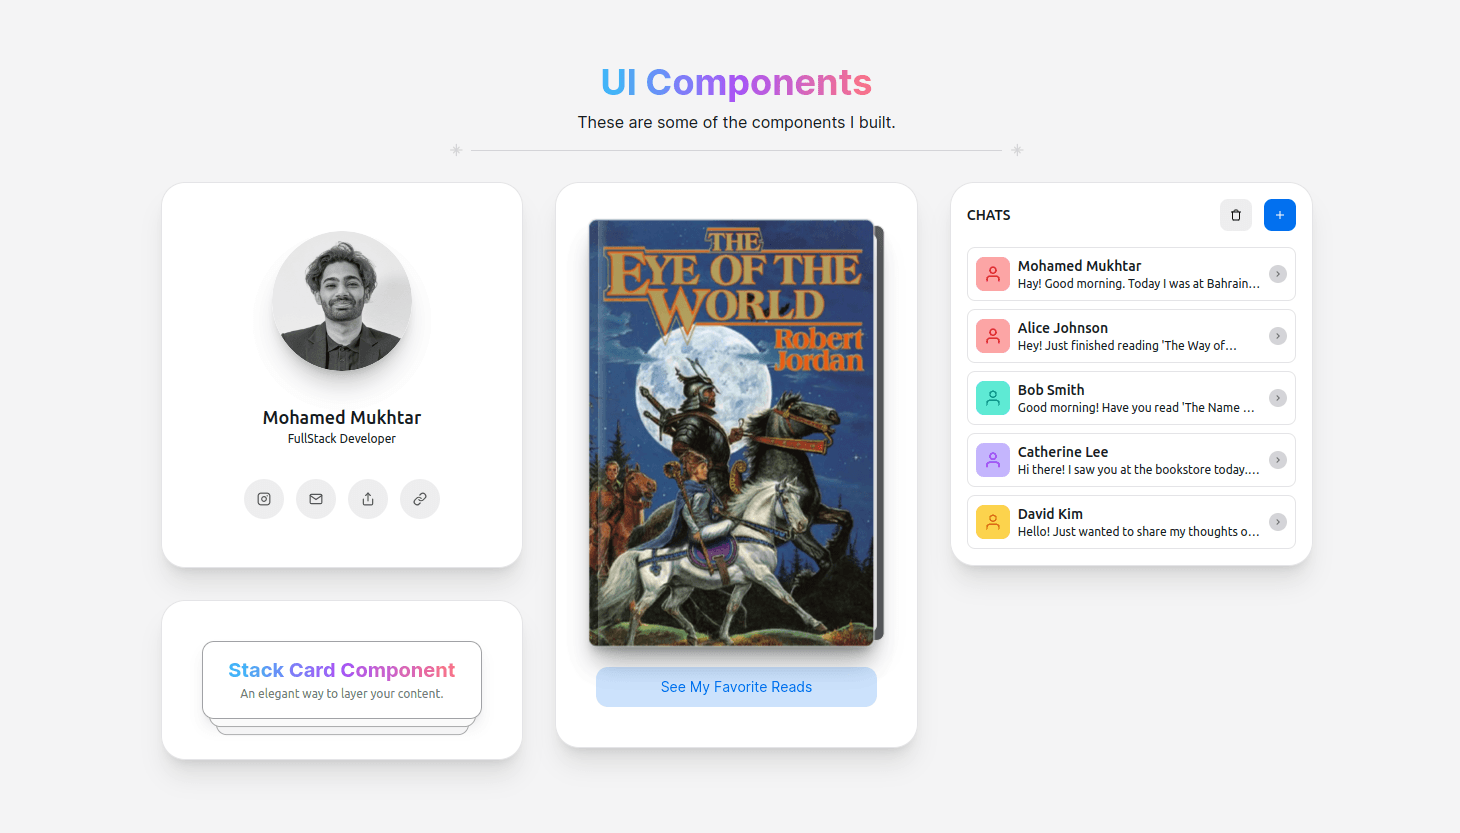Click the link chain icon on profile card
1460x833 pixels.
pos(420,499)
